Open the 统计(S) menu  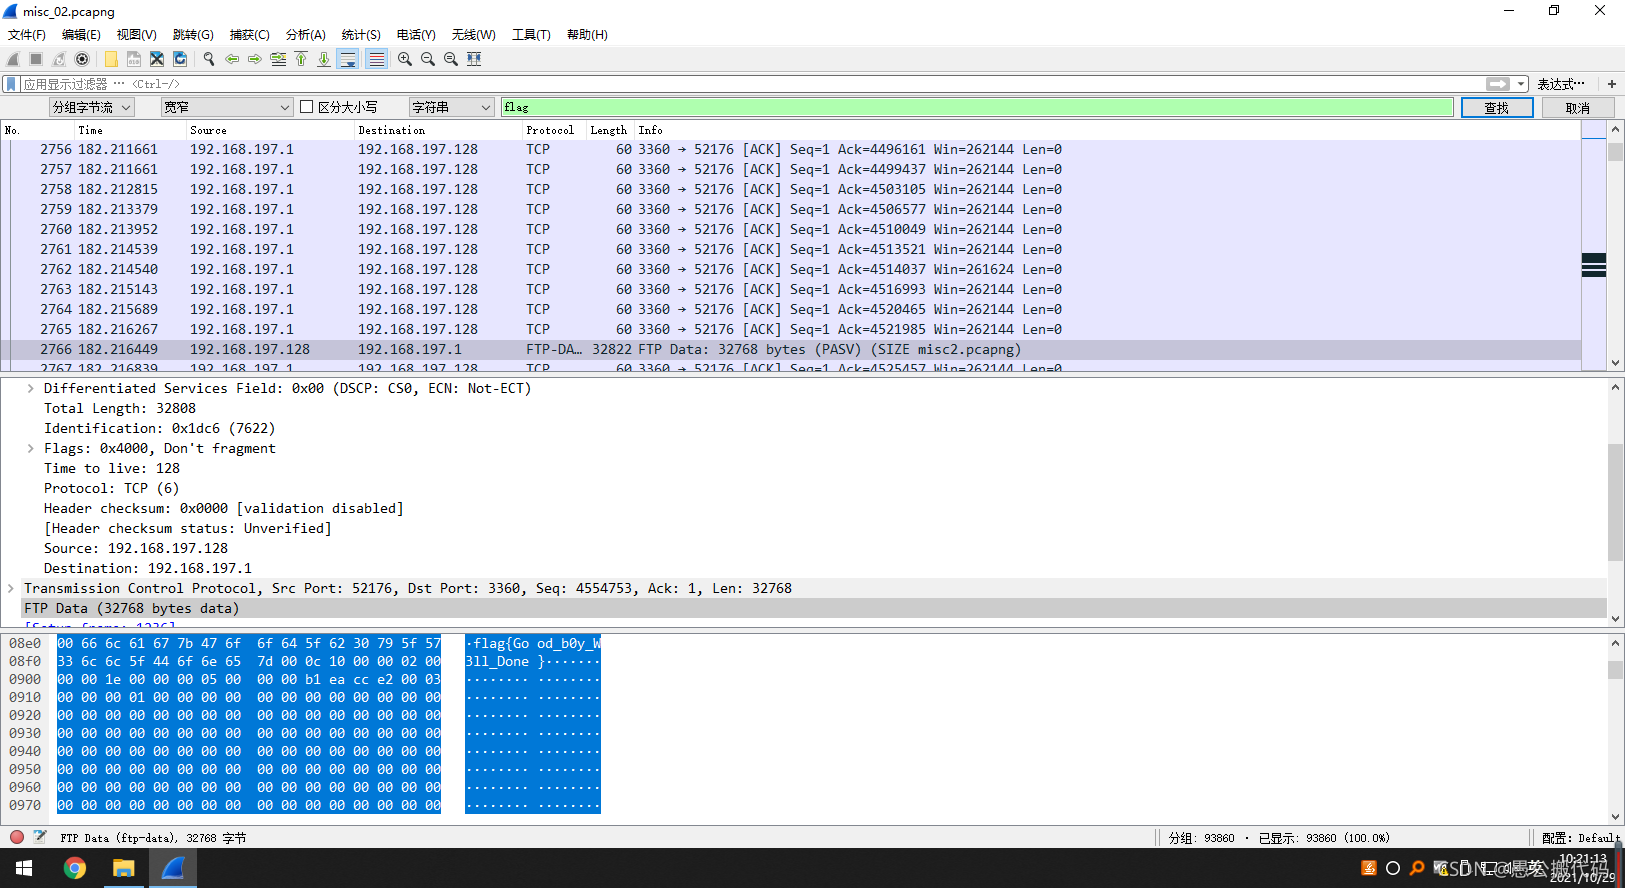point(361,34)
